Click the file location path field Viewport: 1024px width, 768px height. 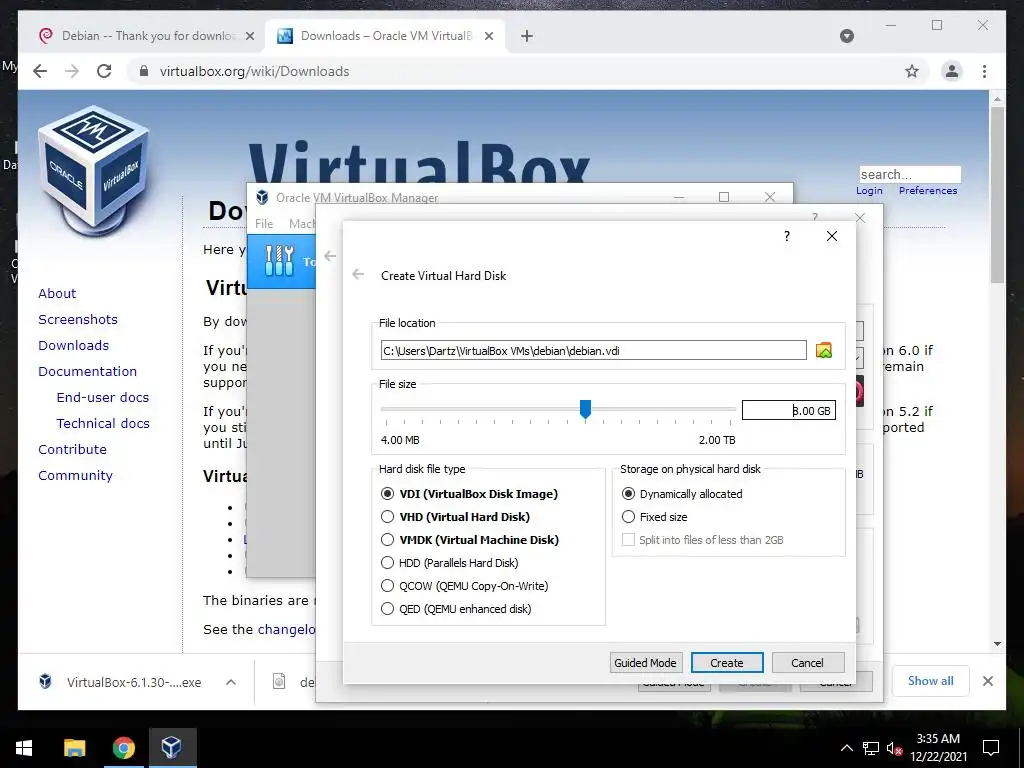pos(594,350)
